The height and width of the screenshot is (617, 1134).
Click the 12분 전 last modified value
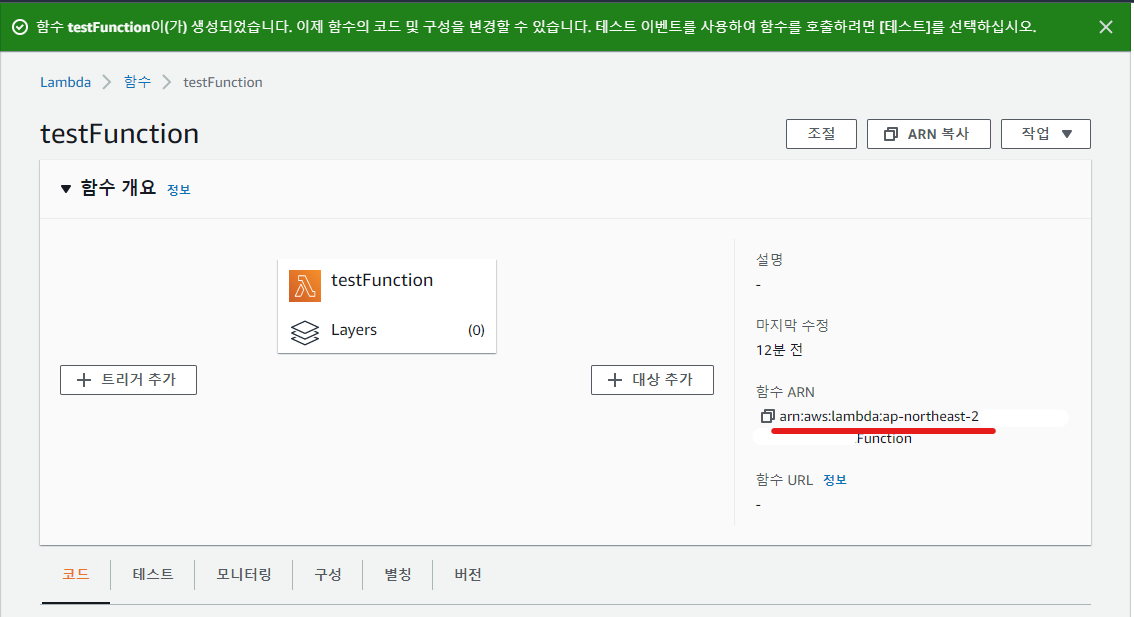(x=779, y=350)
